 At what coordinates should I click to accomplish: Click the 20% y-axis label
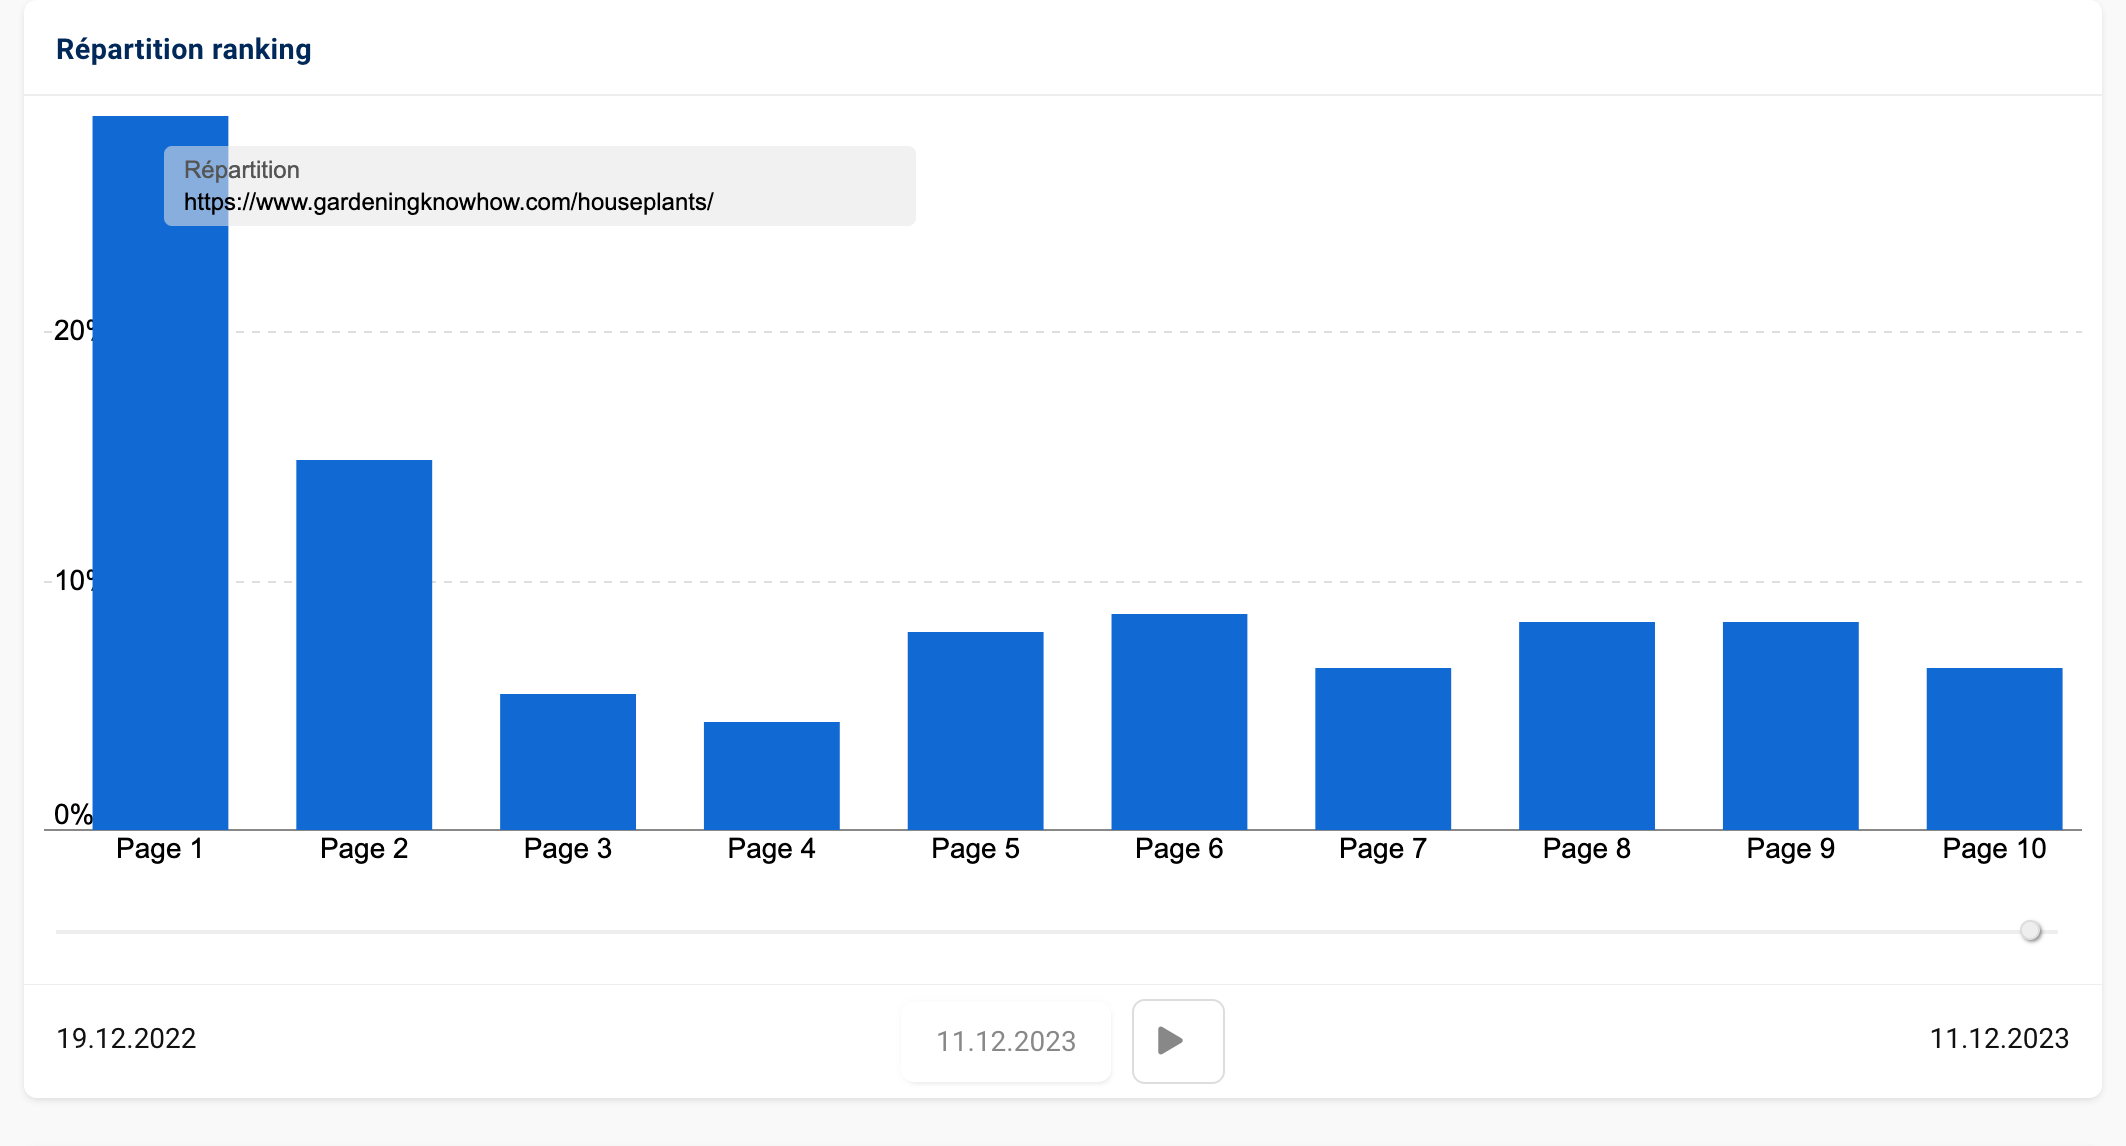tap(73, 331)
